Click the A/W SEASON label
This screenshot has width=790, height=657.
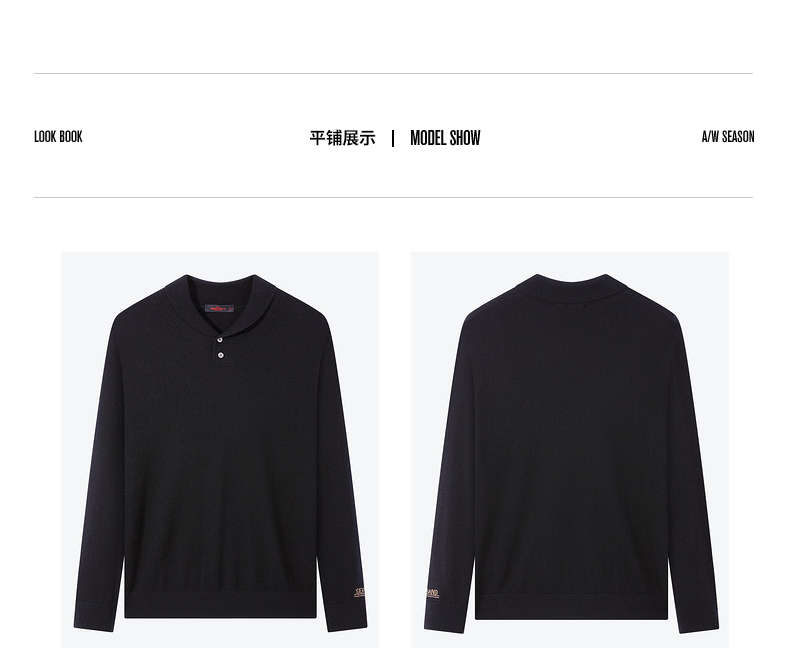click(x=728, y=137)
